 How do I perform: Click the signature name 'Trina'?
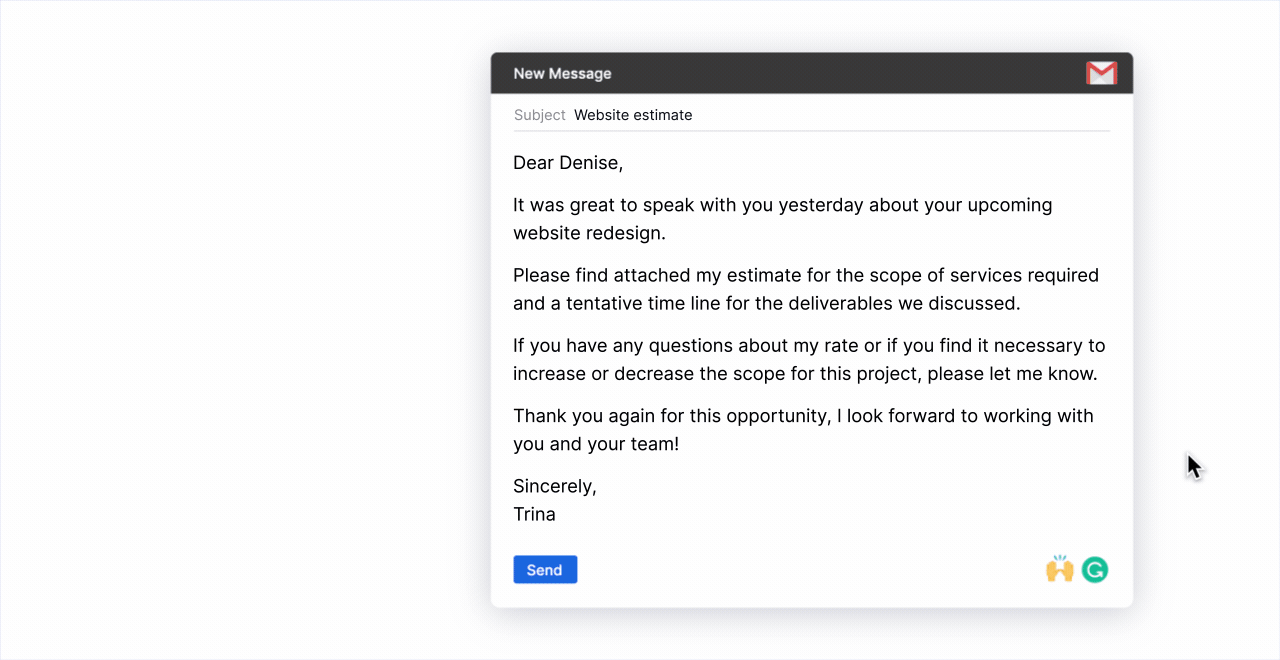pos(534,515)
